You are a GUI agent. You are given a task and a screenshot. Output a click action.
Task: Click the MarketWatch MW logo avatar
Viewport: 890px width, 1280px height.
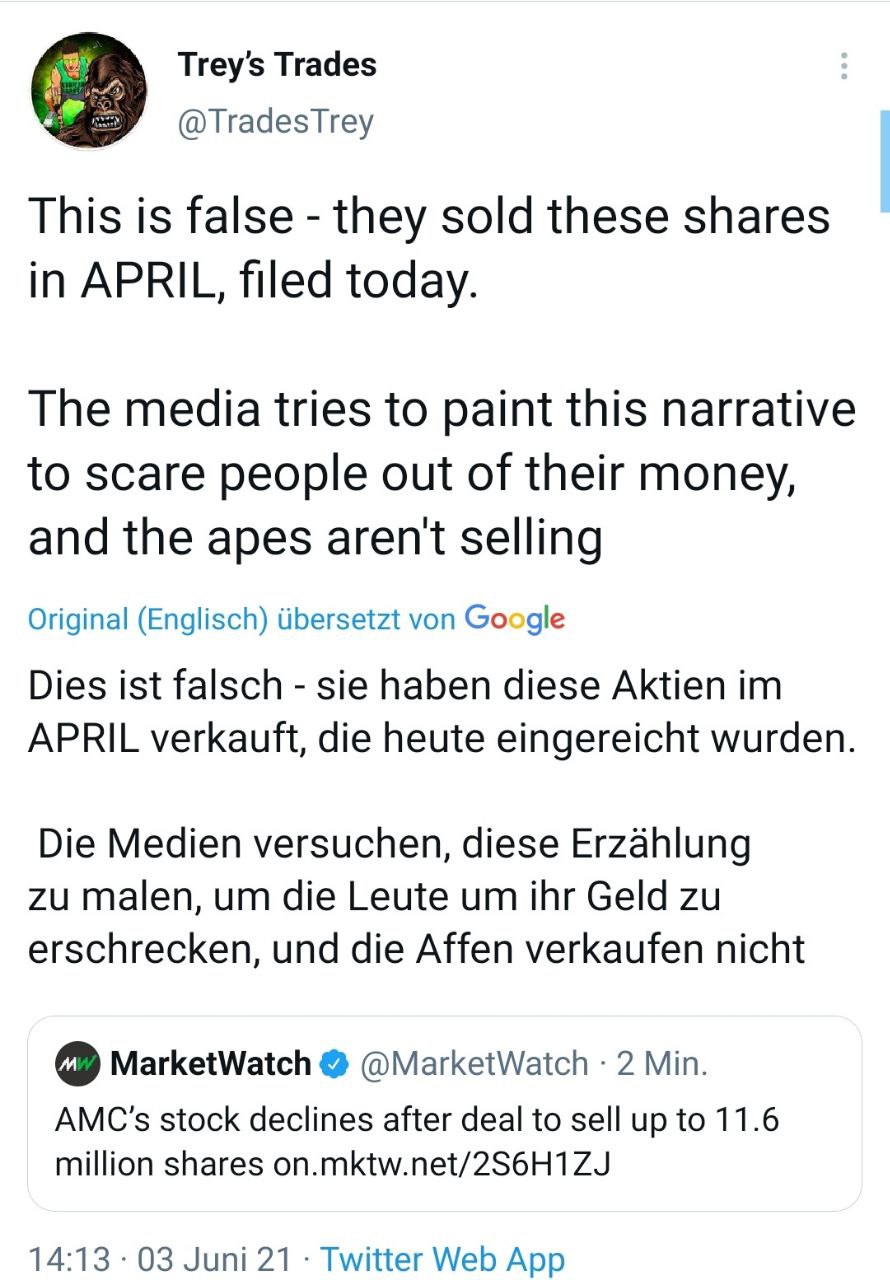(78, 1062)
